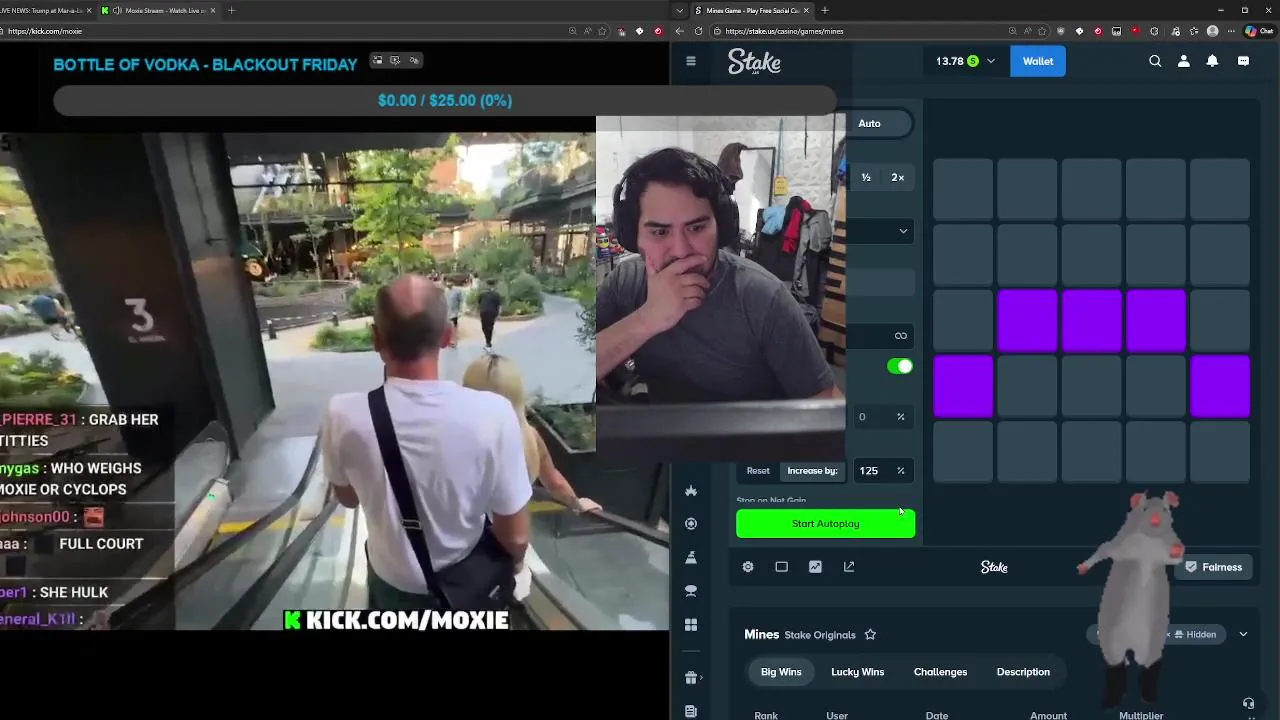Open sidebar four-squares grid icon
Viewport: 1280px width, 720px height.
(x=691, y=625)
